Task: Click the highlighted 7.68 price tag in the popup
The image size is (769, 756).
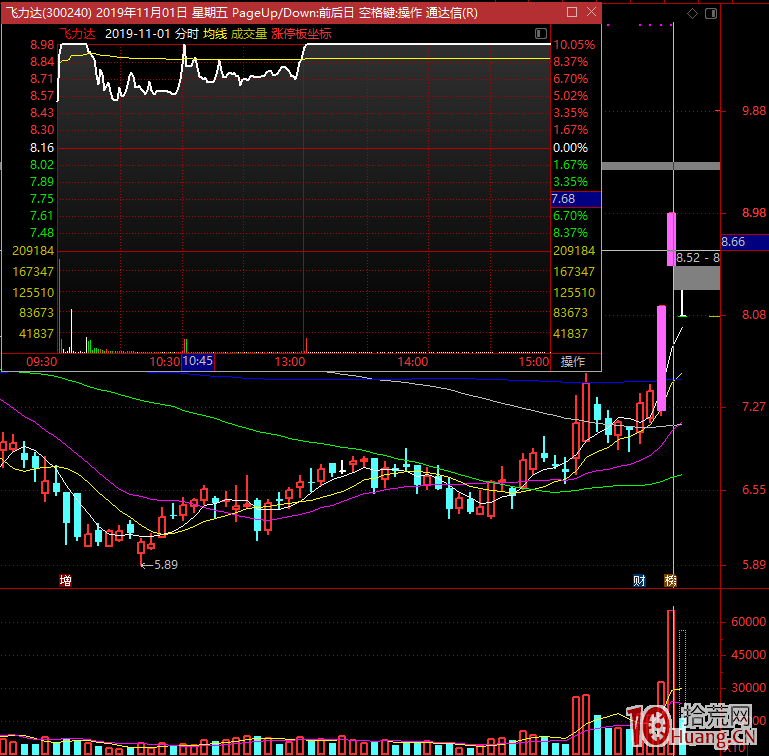Action: point(576,199)
